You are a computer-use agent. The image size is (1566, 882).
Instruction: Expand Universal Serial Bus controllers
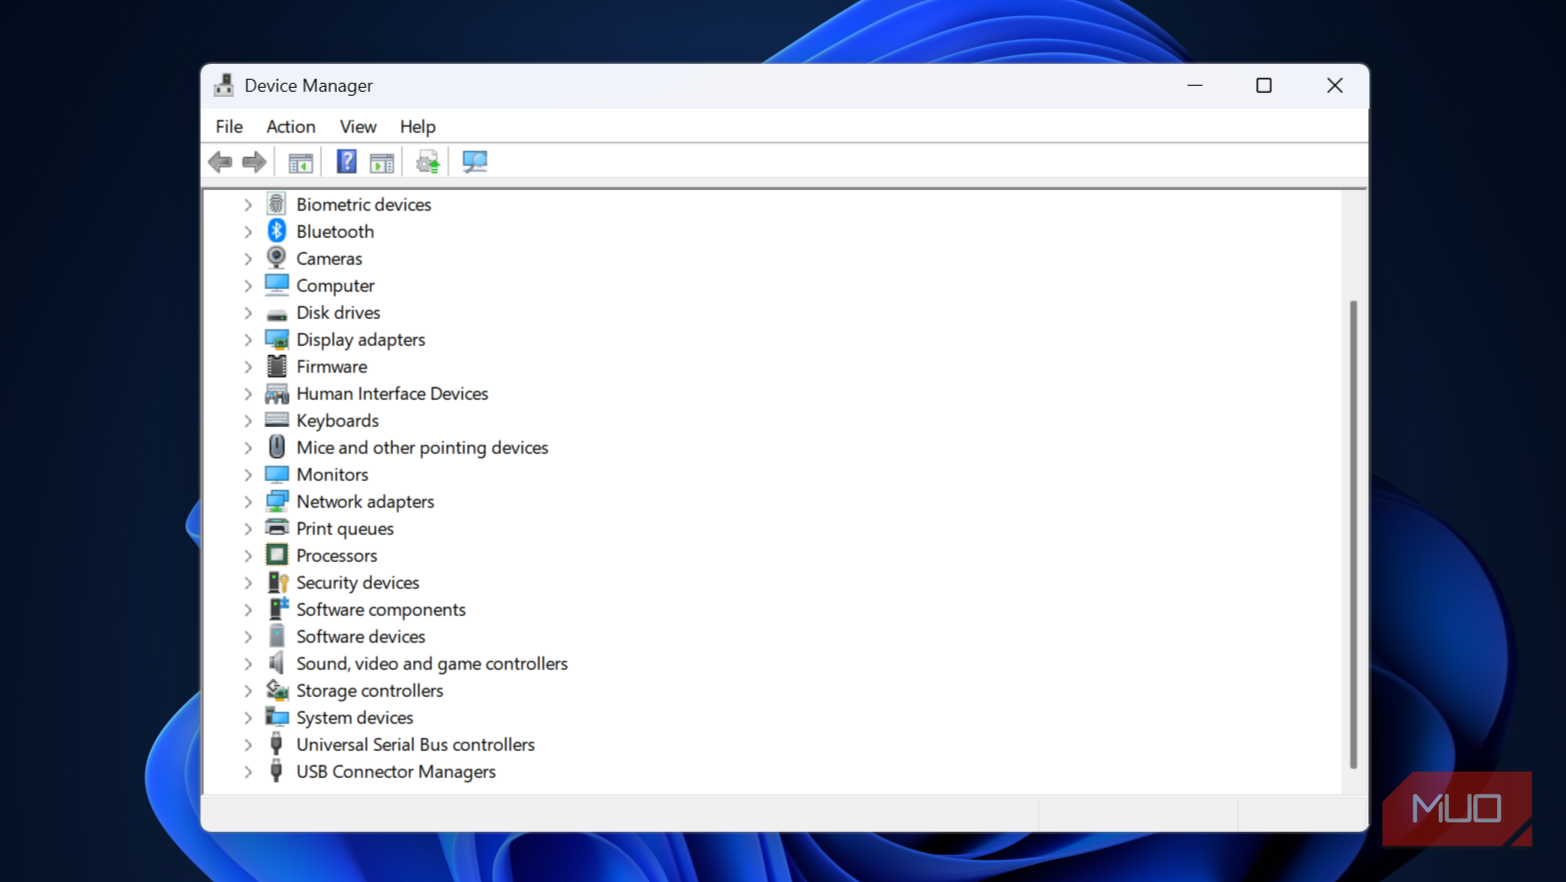248,745
